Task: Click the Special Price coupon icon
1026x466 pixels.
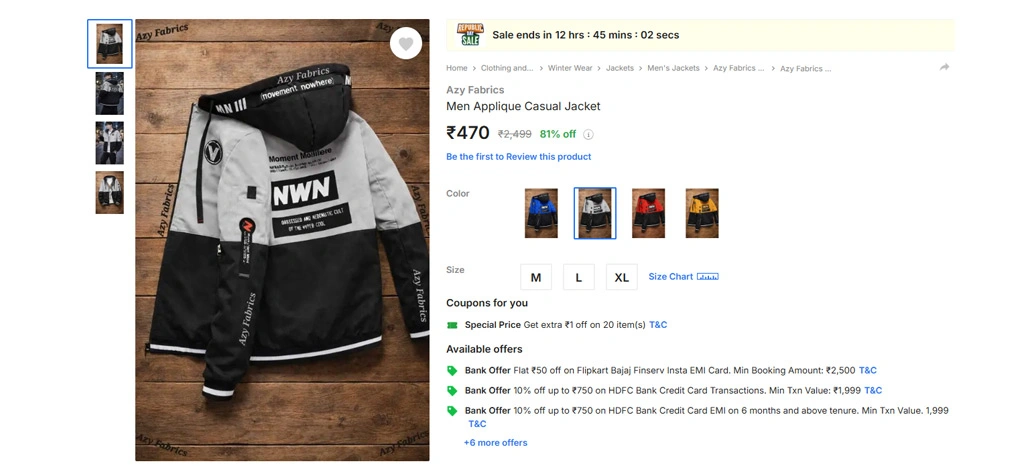Action: click(452, 325)
